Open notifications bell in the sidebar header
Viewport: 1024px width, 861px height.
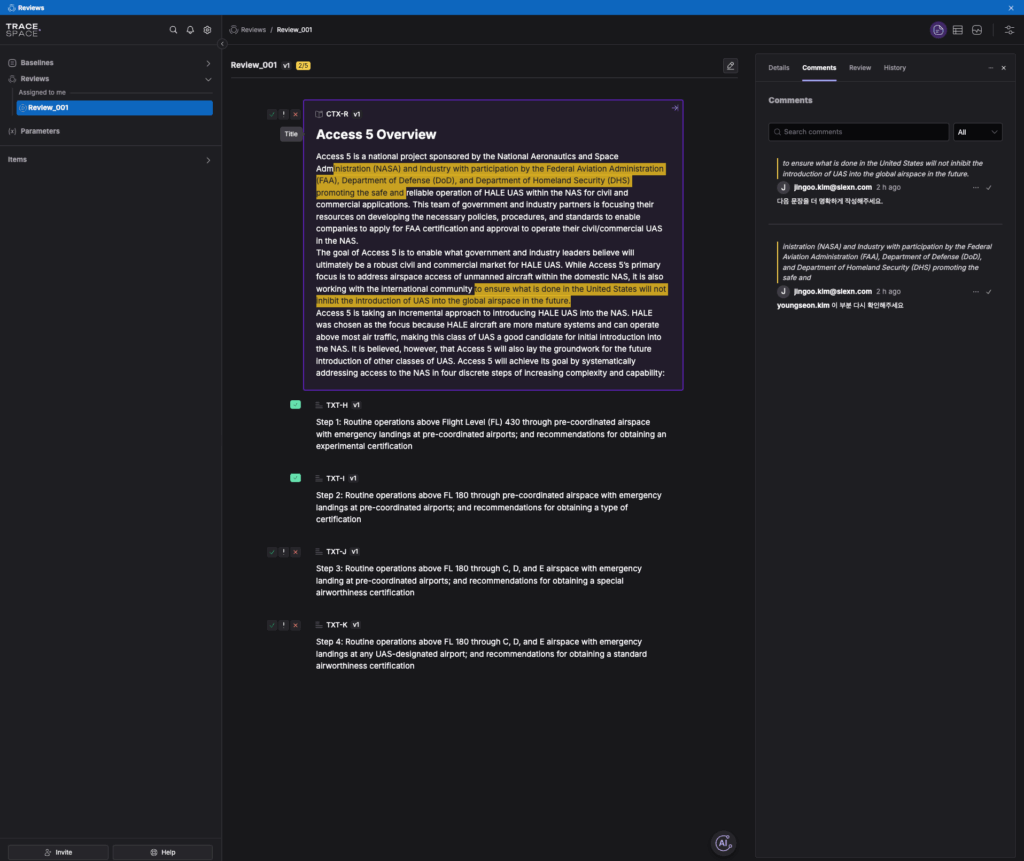[190, 30]
